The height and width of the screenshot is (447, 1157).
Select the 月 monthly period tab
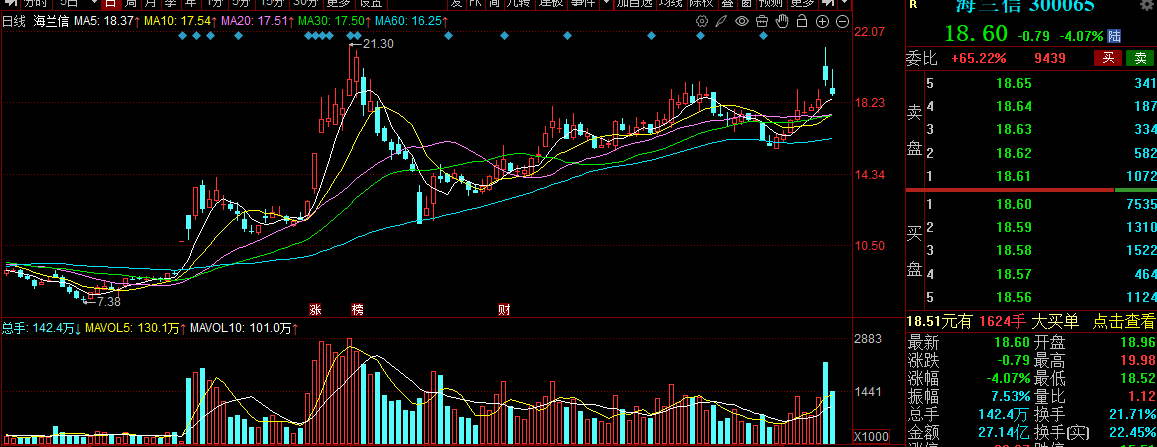coord(150,4)
